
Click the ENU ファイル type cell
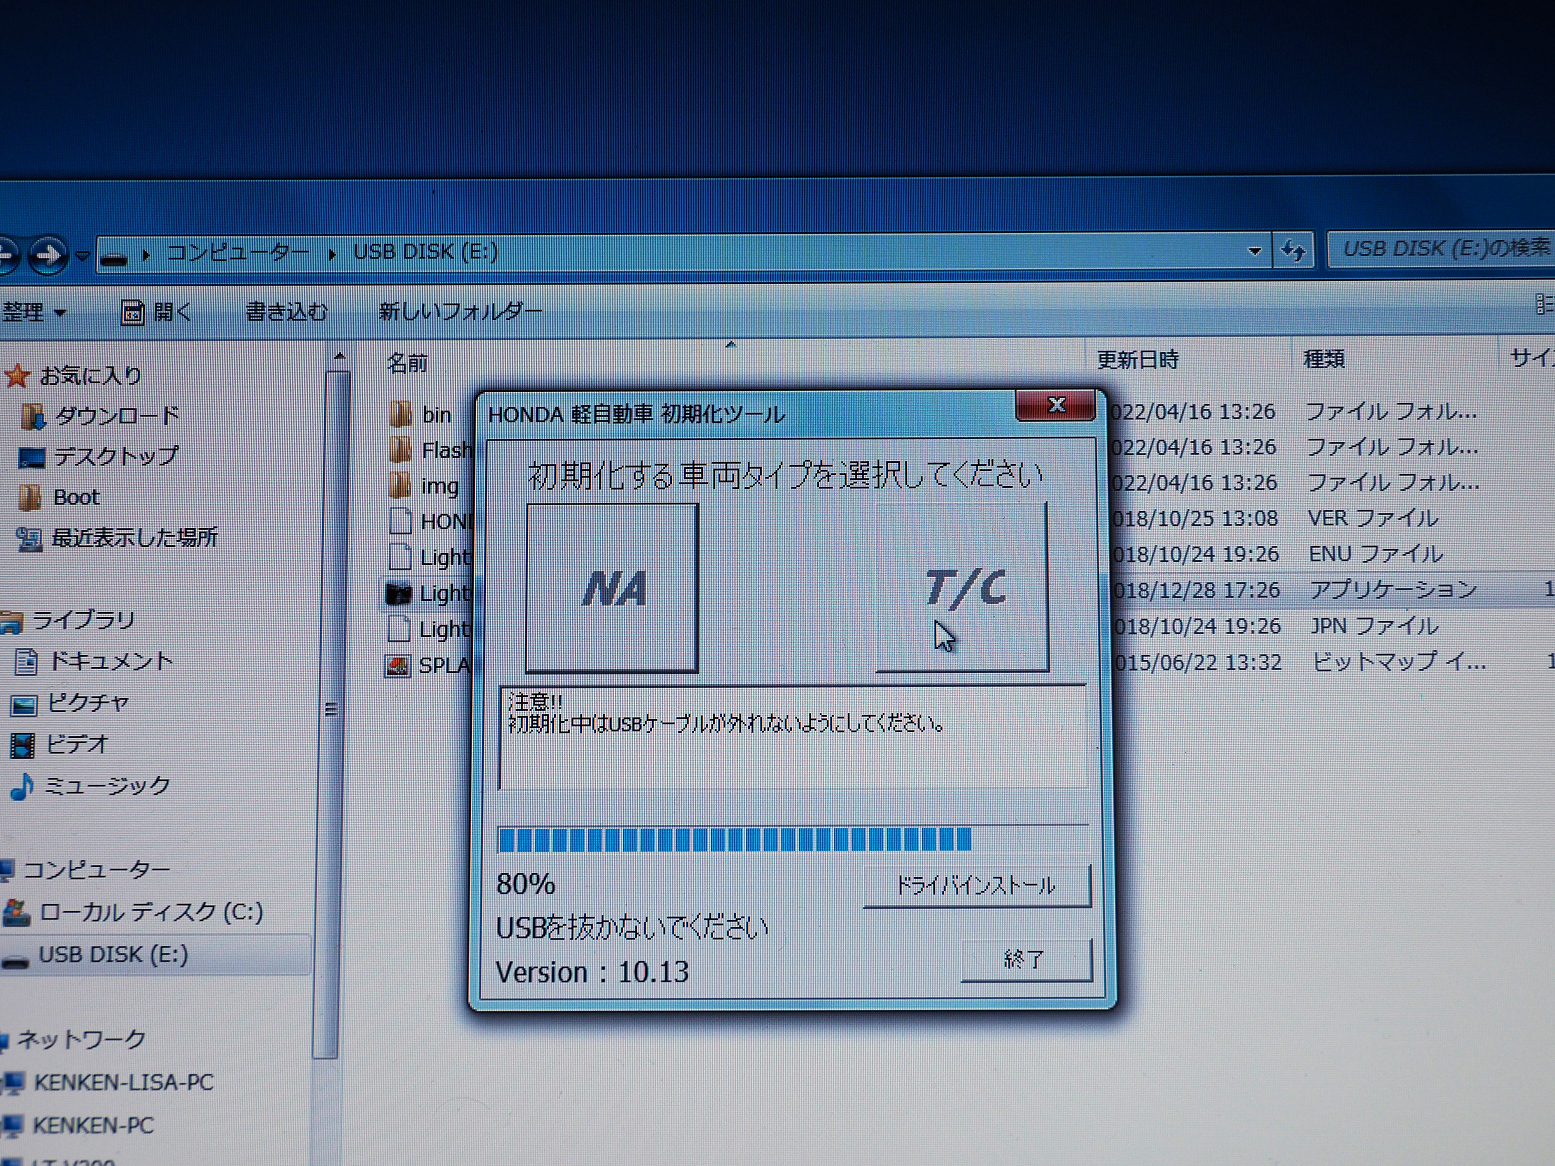tap(1376, 554)
